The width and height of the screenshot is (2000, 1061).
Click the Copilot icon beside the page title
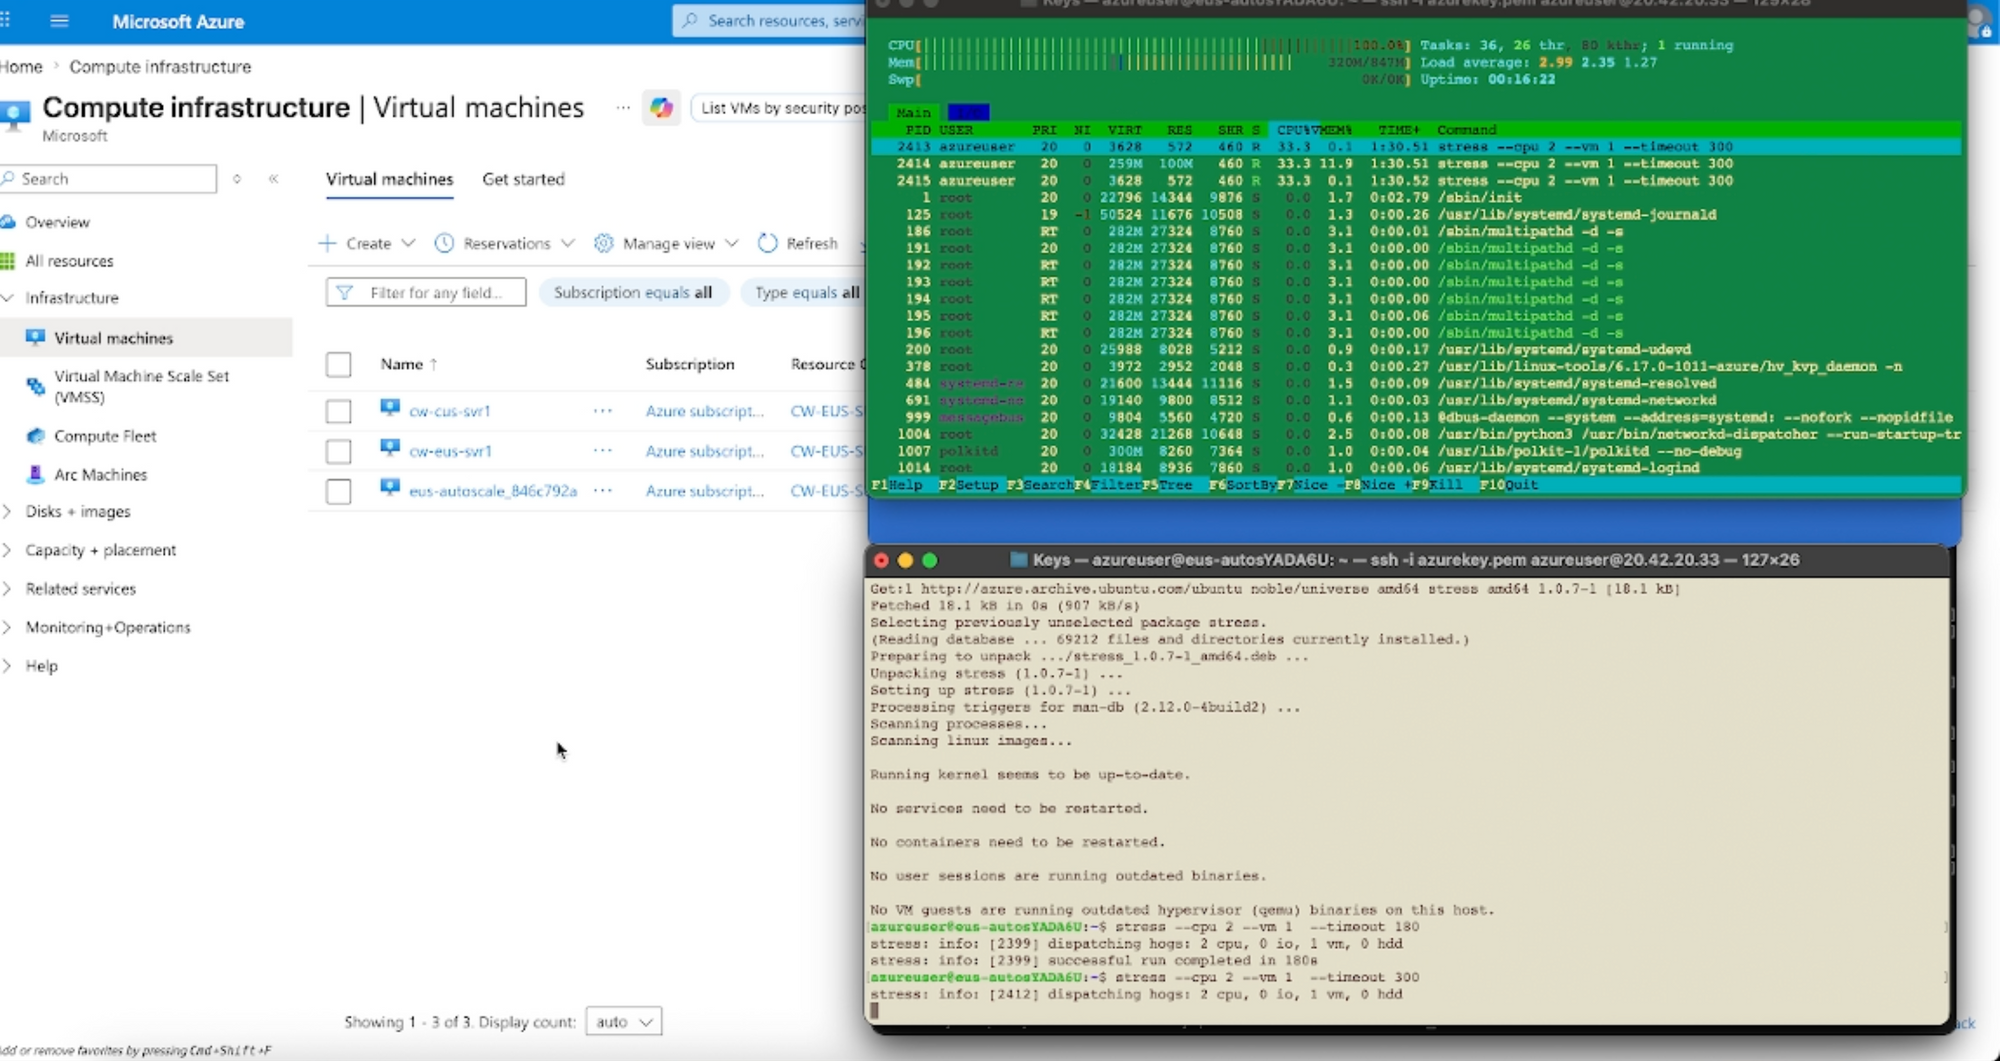pos(661,108)
